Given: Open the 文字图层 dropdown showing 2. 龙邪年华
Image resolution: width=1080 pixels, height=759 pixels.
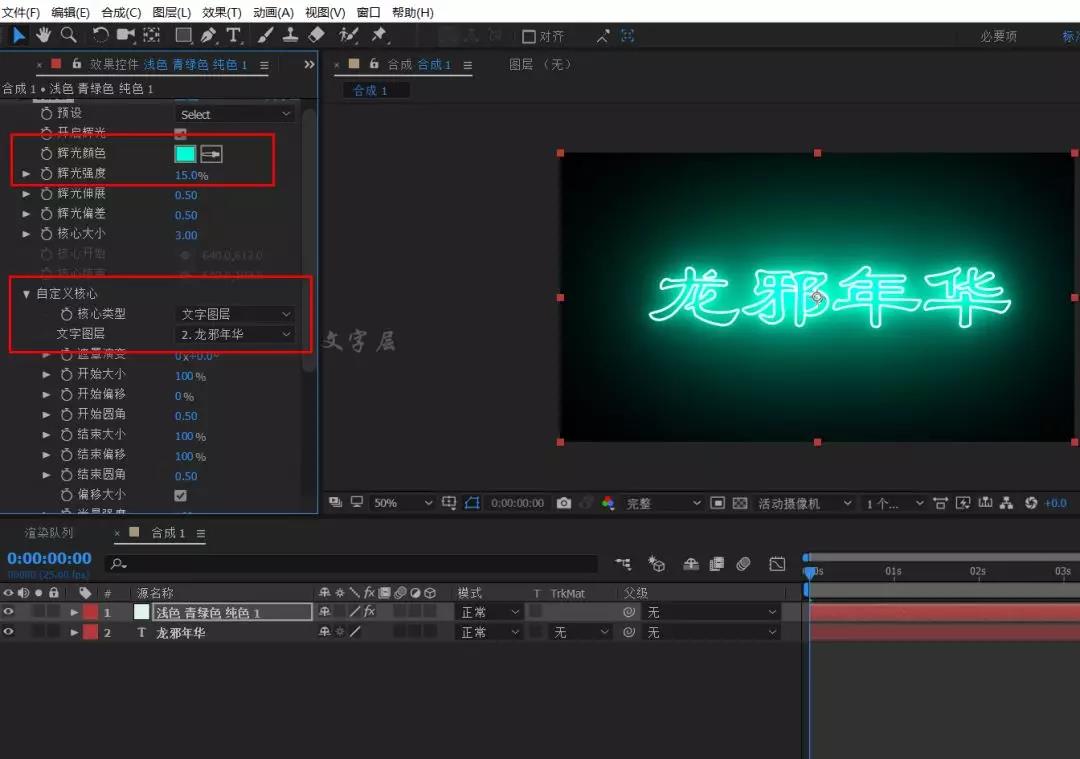Looking at the screenshot, I should 235,334.
